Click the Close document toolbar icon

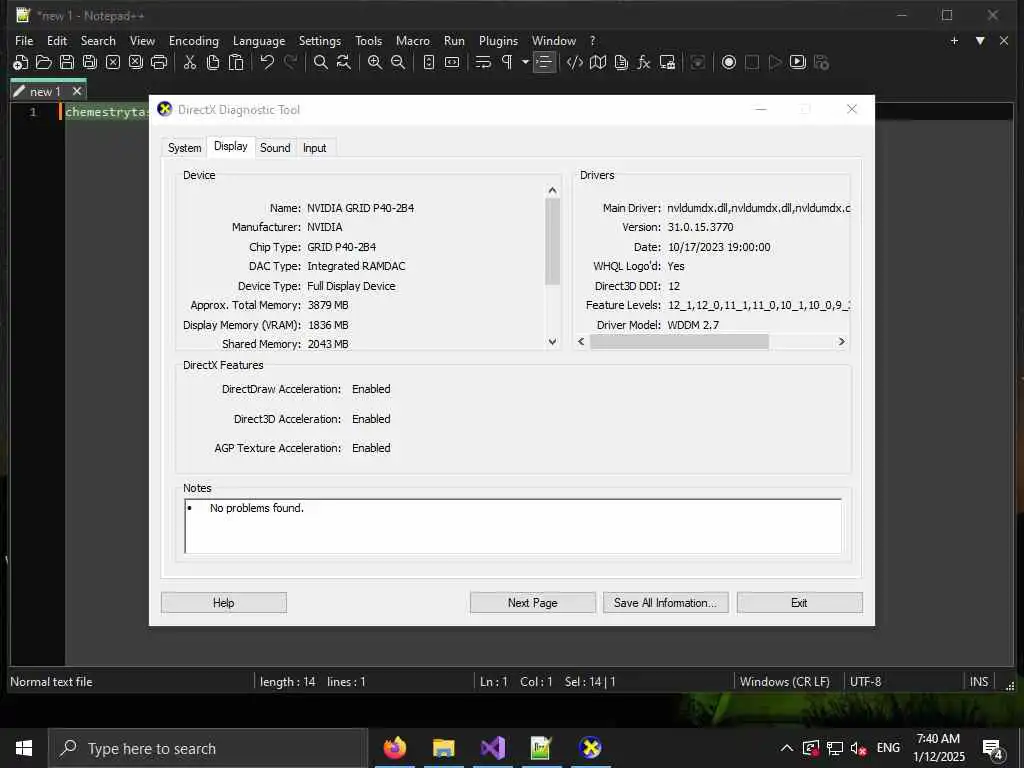(113, 63)
